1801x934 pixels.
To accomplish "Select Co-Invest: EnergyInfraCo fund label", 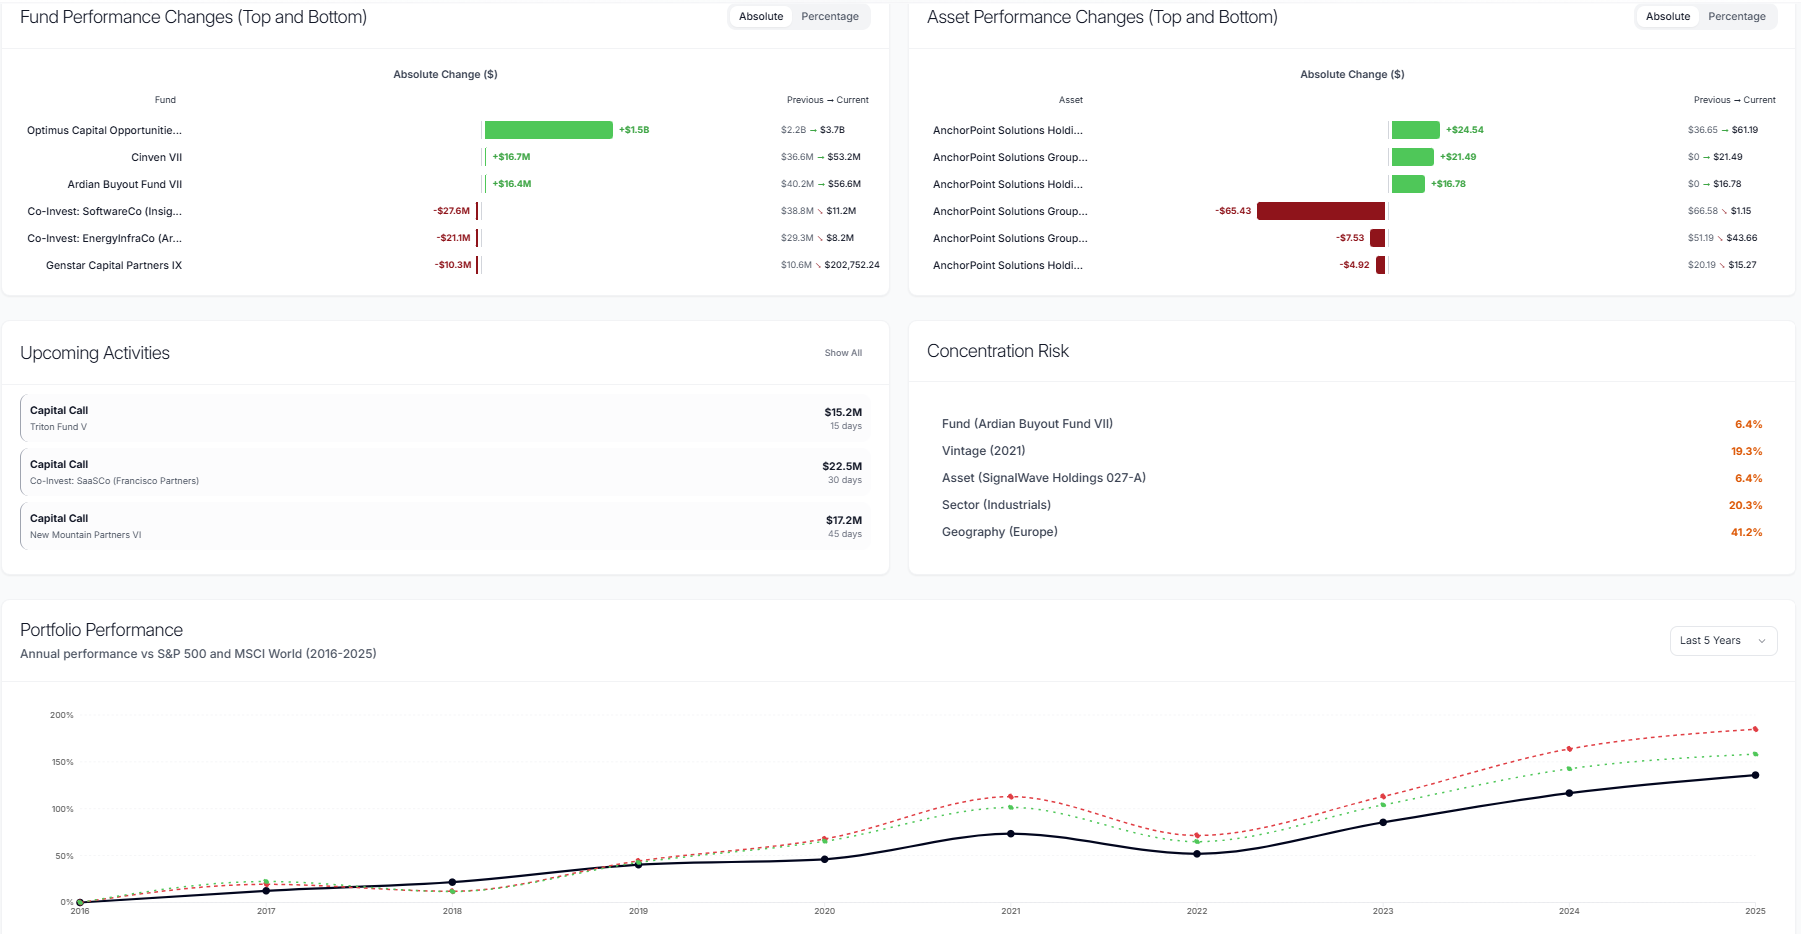I will click(x=105, y=238).
